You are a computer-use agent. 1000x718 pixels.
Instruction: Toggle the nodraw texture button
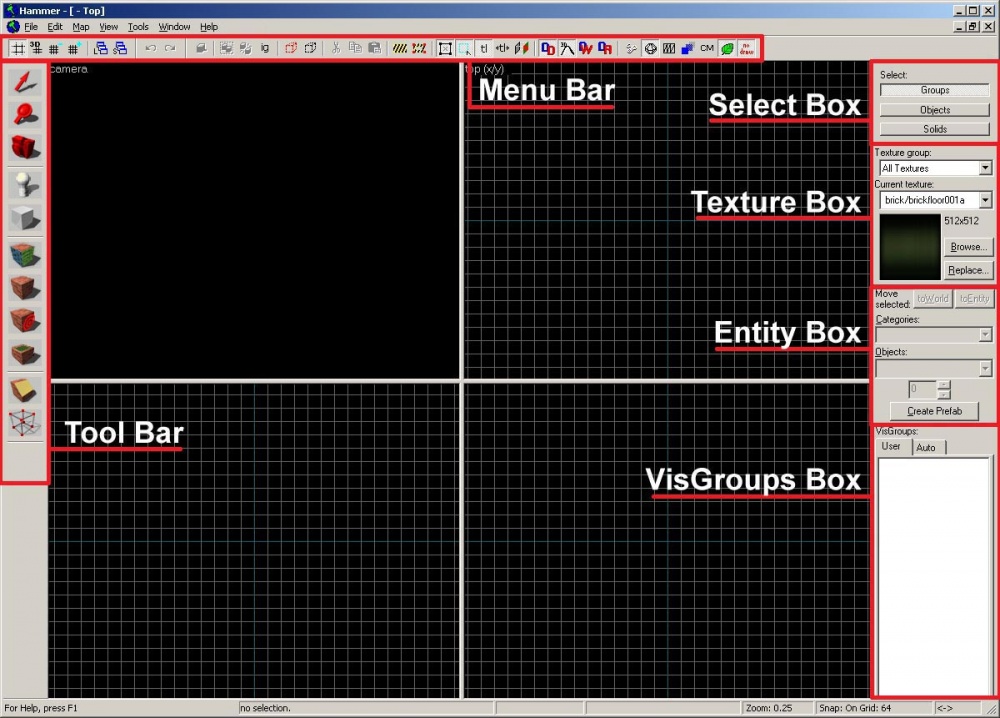[746, 48]
